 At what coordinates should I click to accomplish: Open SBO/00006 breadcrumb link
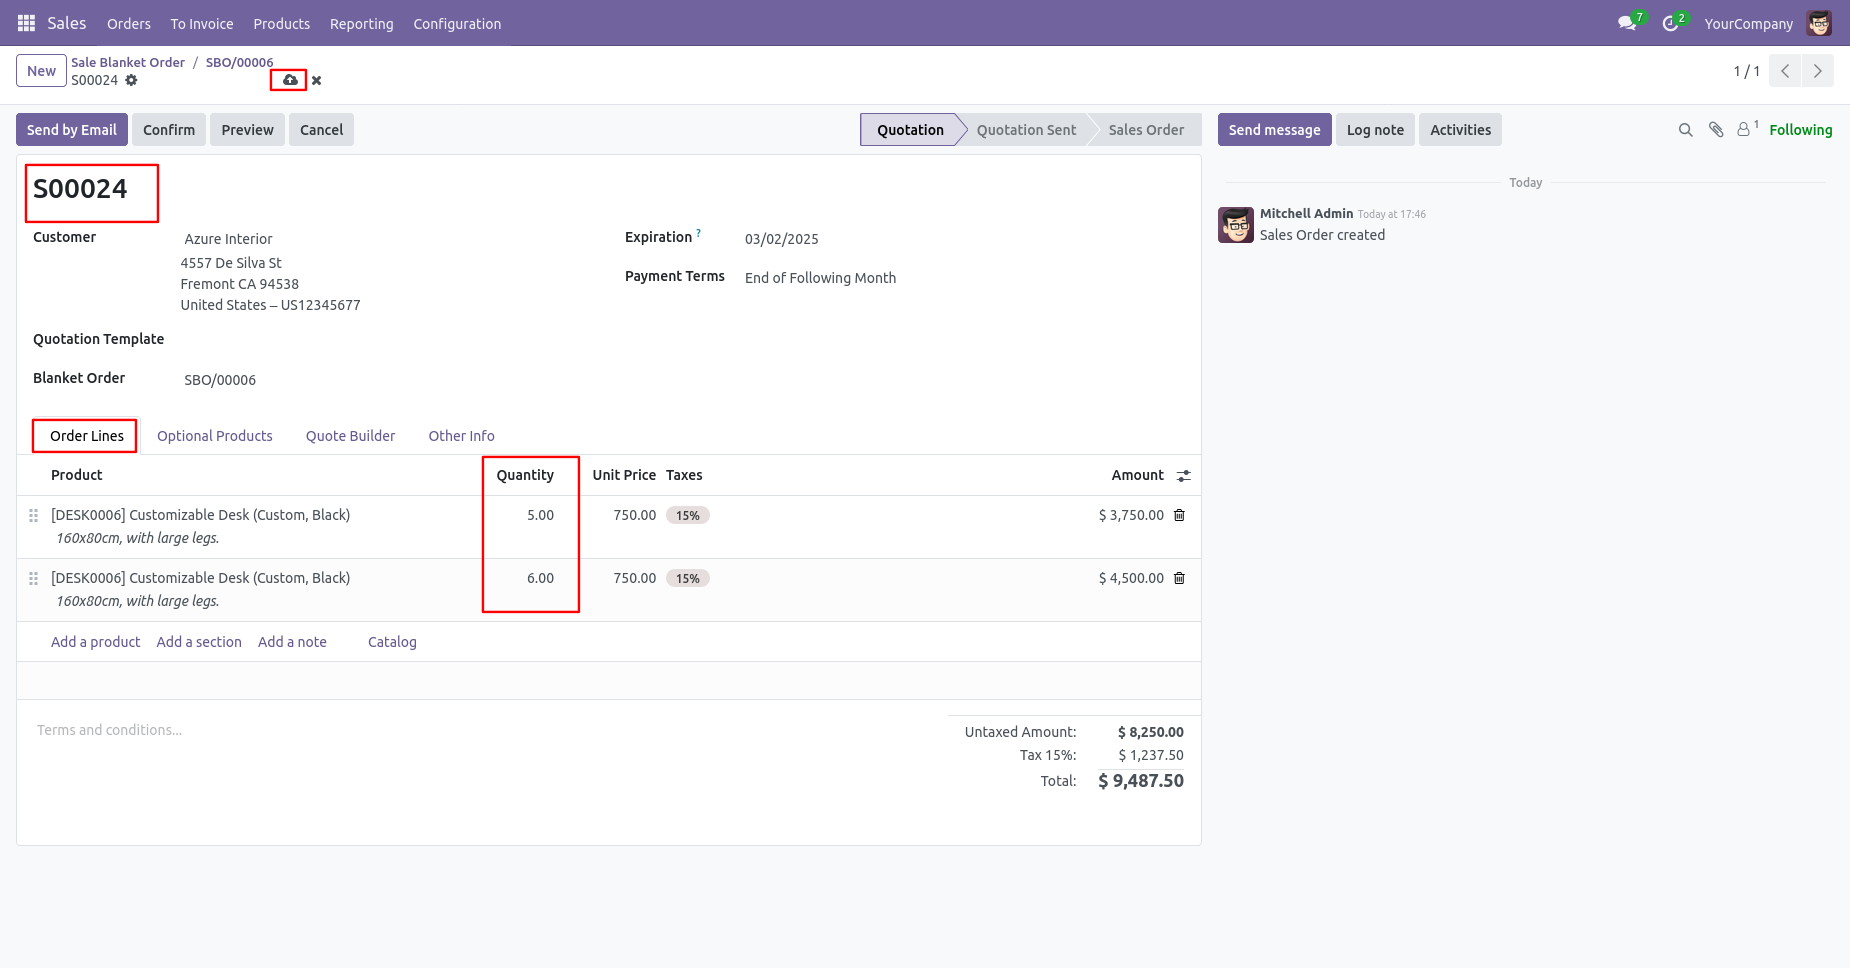pos(240,62)
